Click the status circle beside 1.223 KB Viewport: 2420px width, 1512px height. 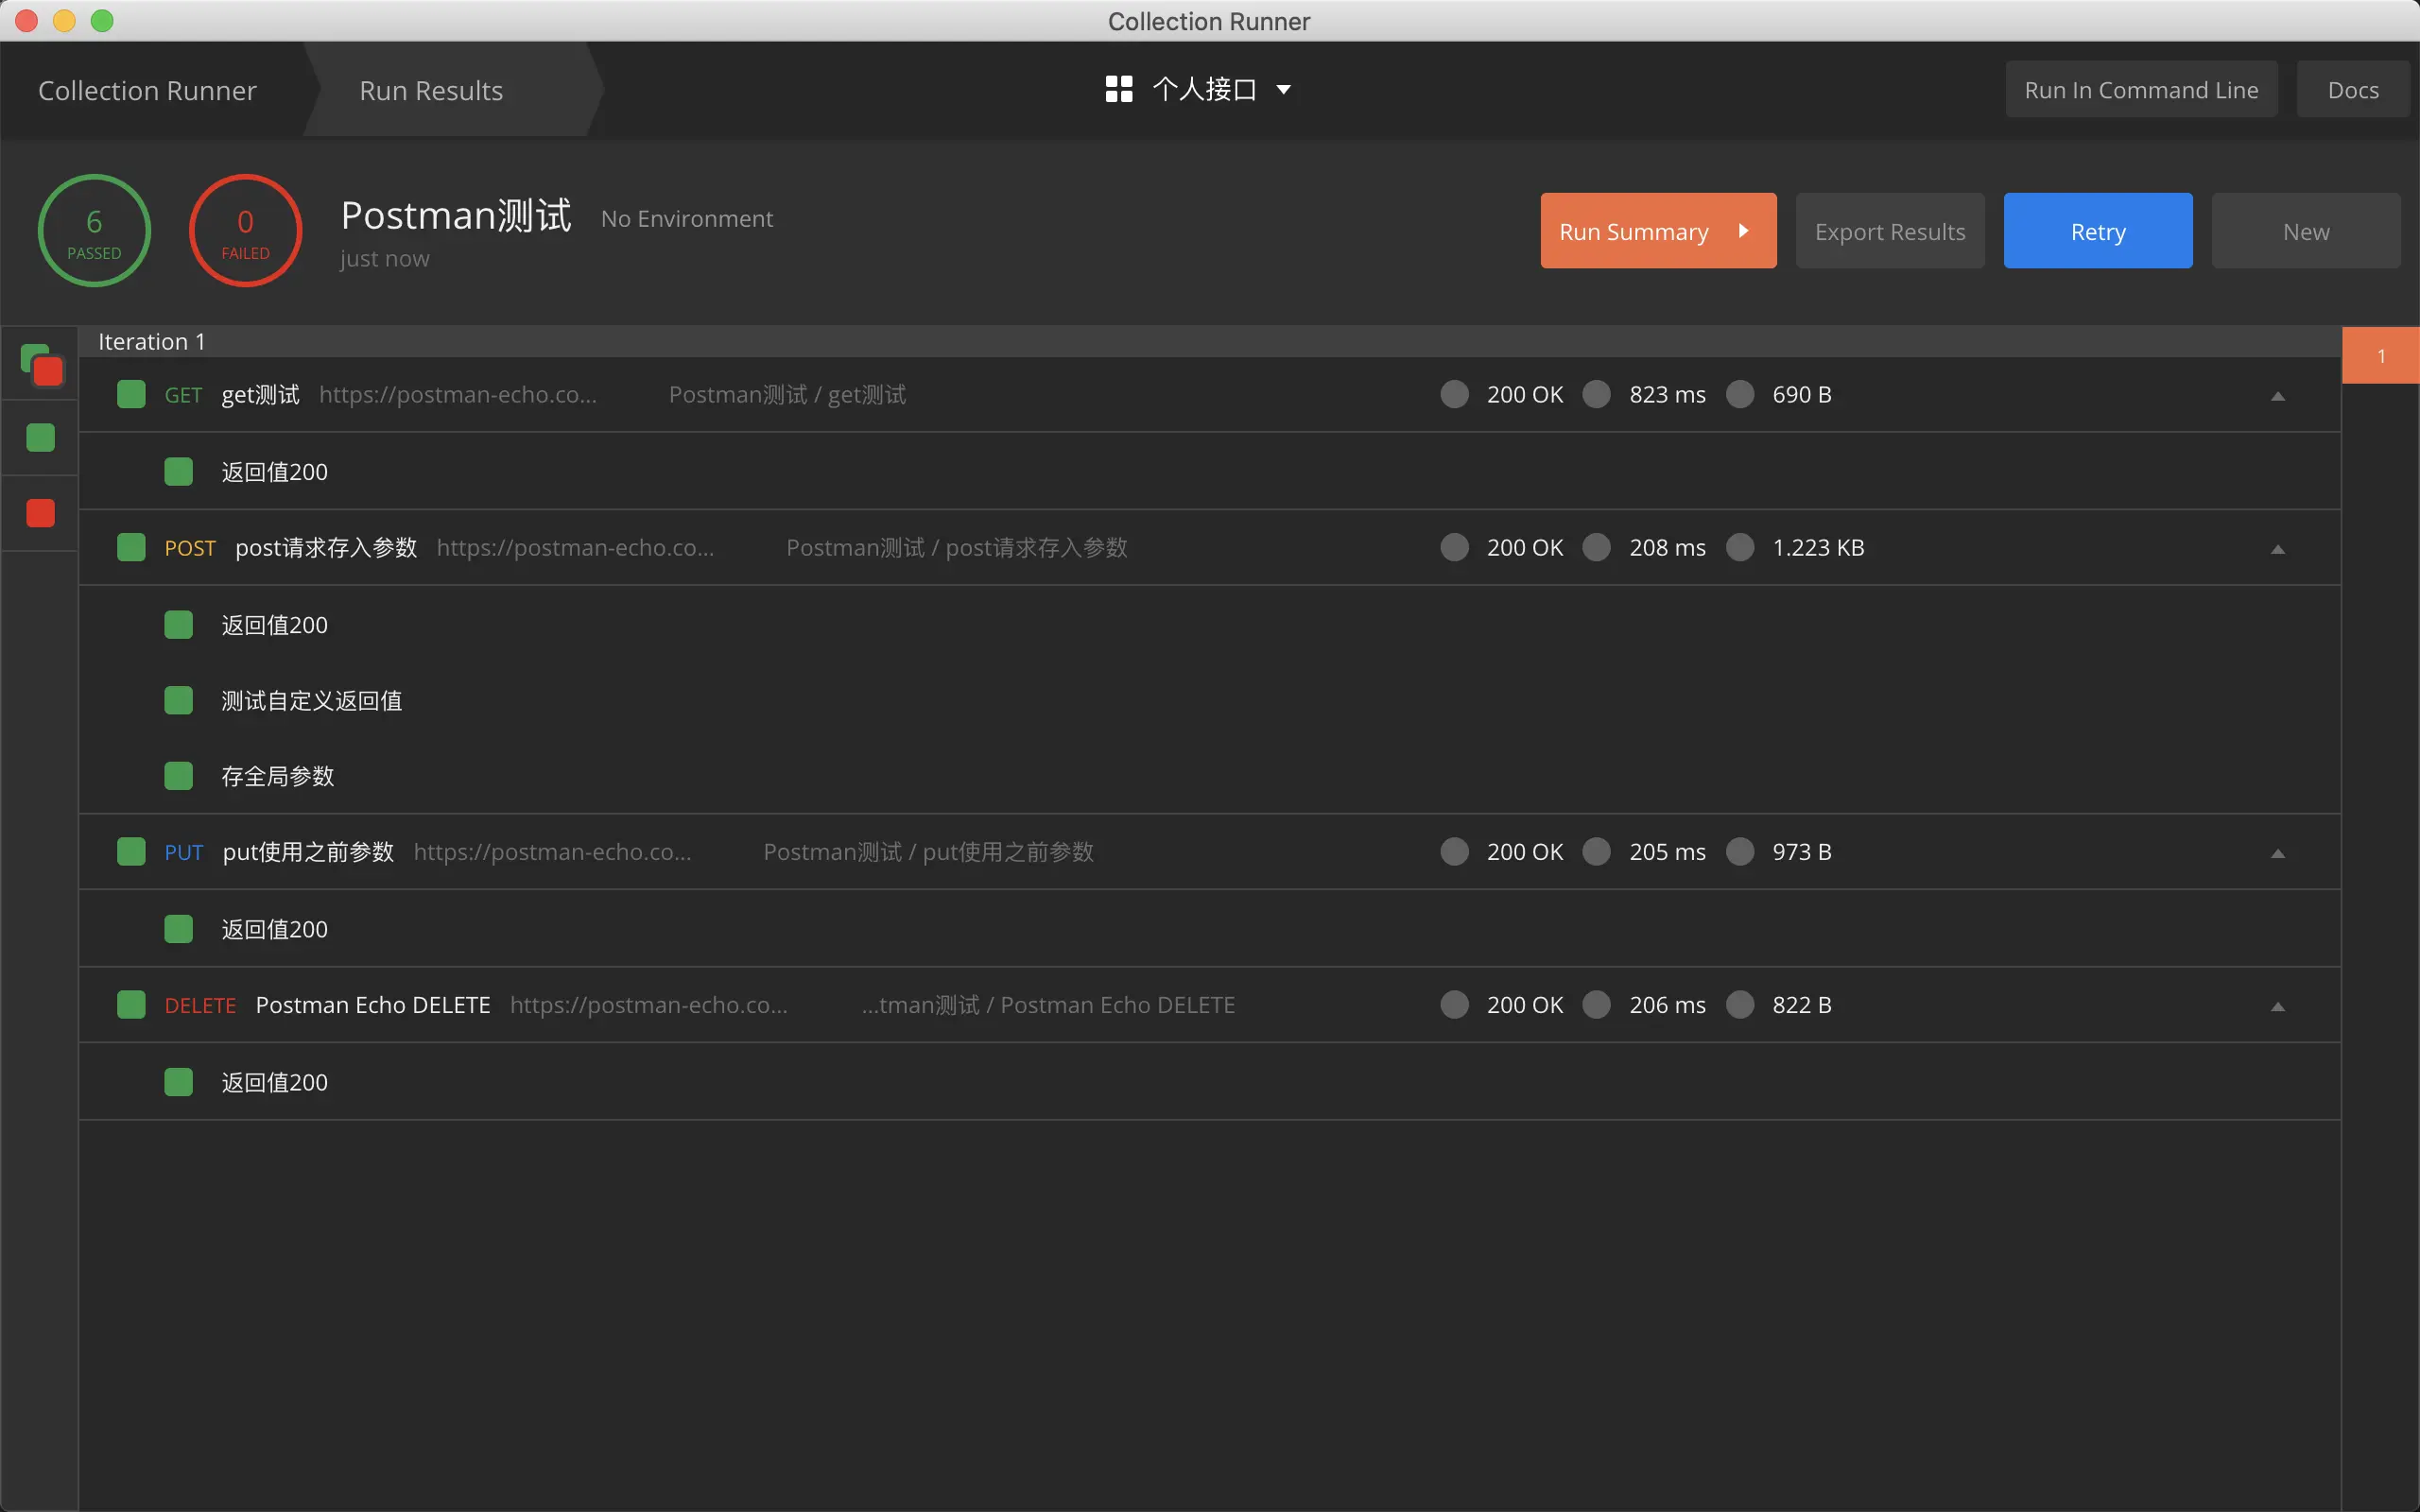(1740, 548)
